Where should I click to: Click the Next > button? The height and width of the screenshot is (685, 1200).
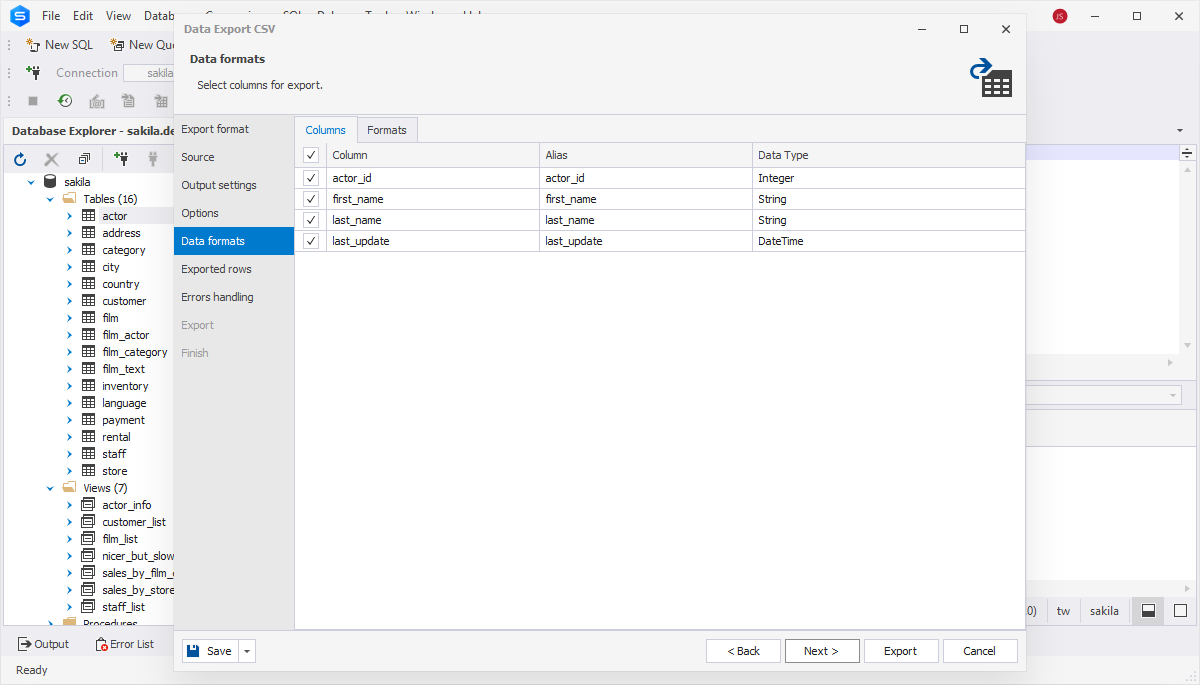821,651
